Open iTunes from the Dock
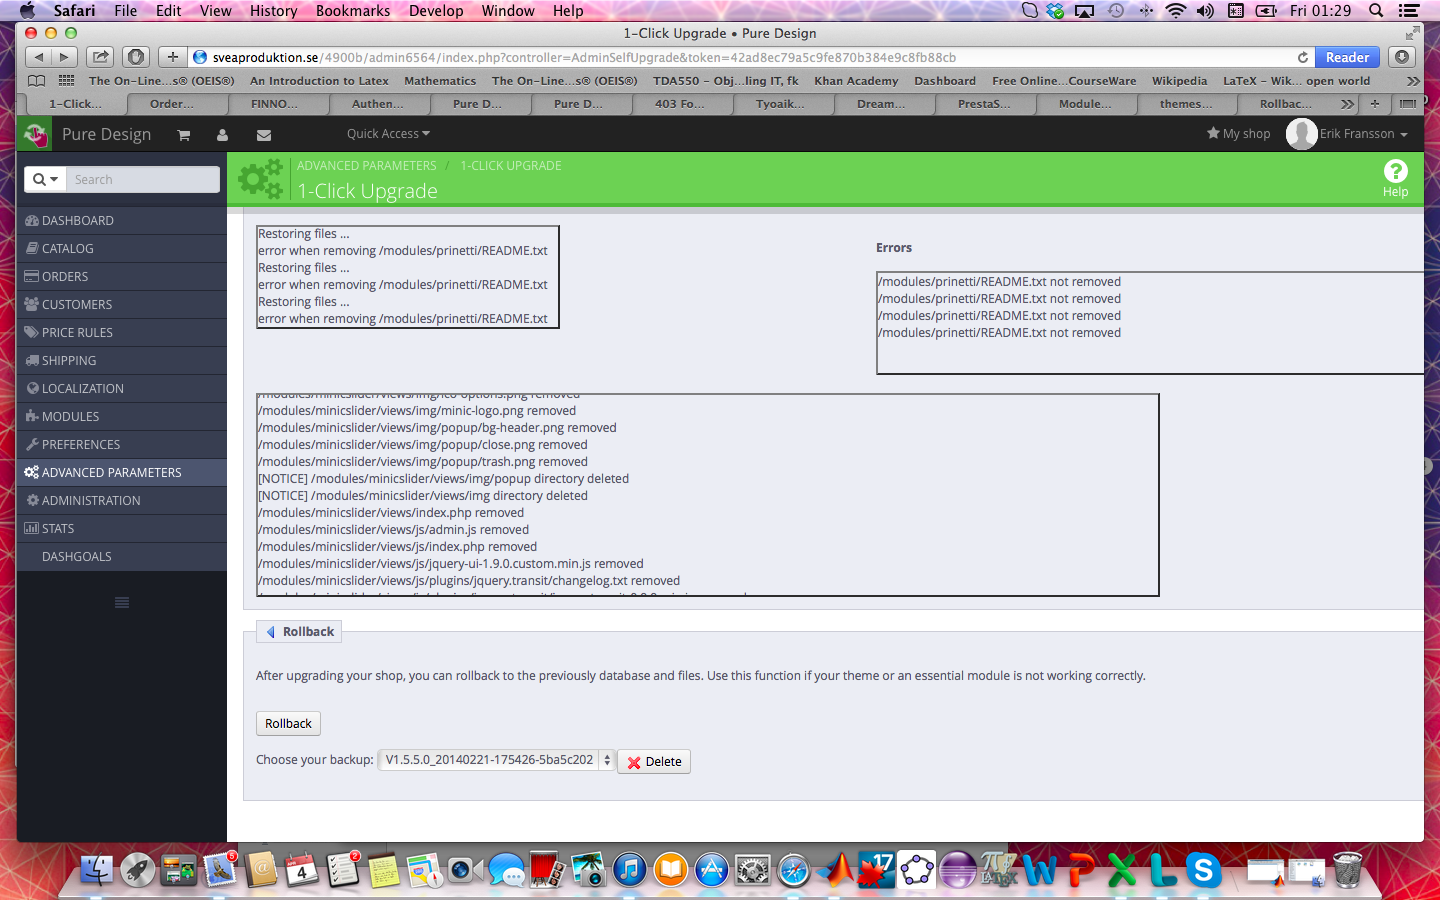This screenshot has height=900, width=1440. pyautogui.click(x=629, y=870)
